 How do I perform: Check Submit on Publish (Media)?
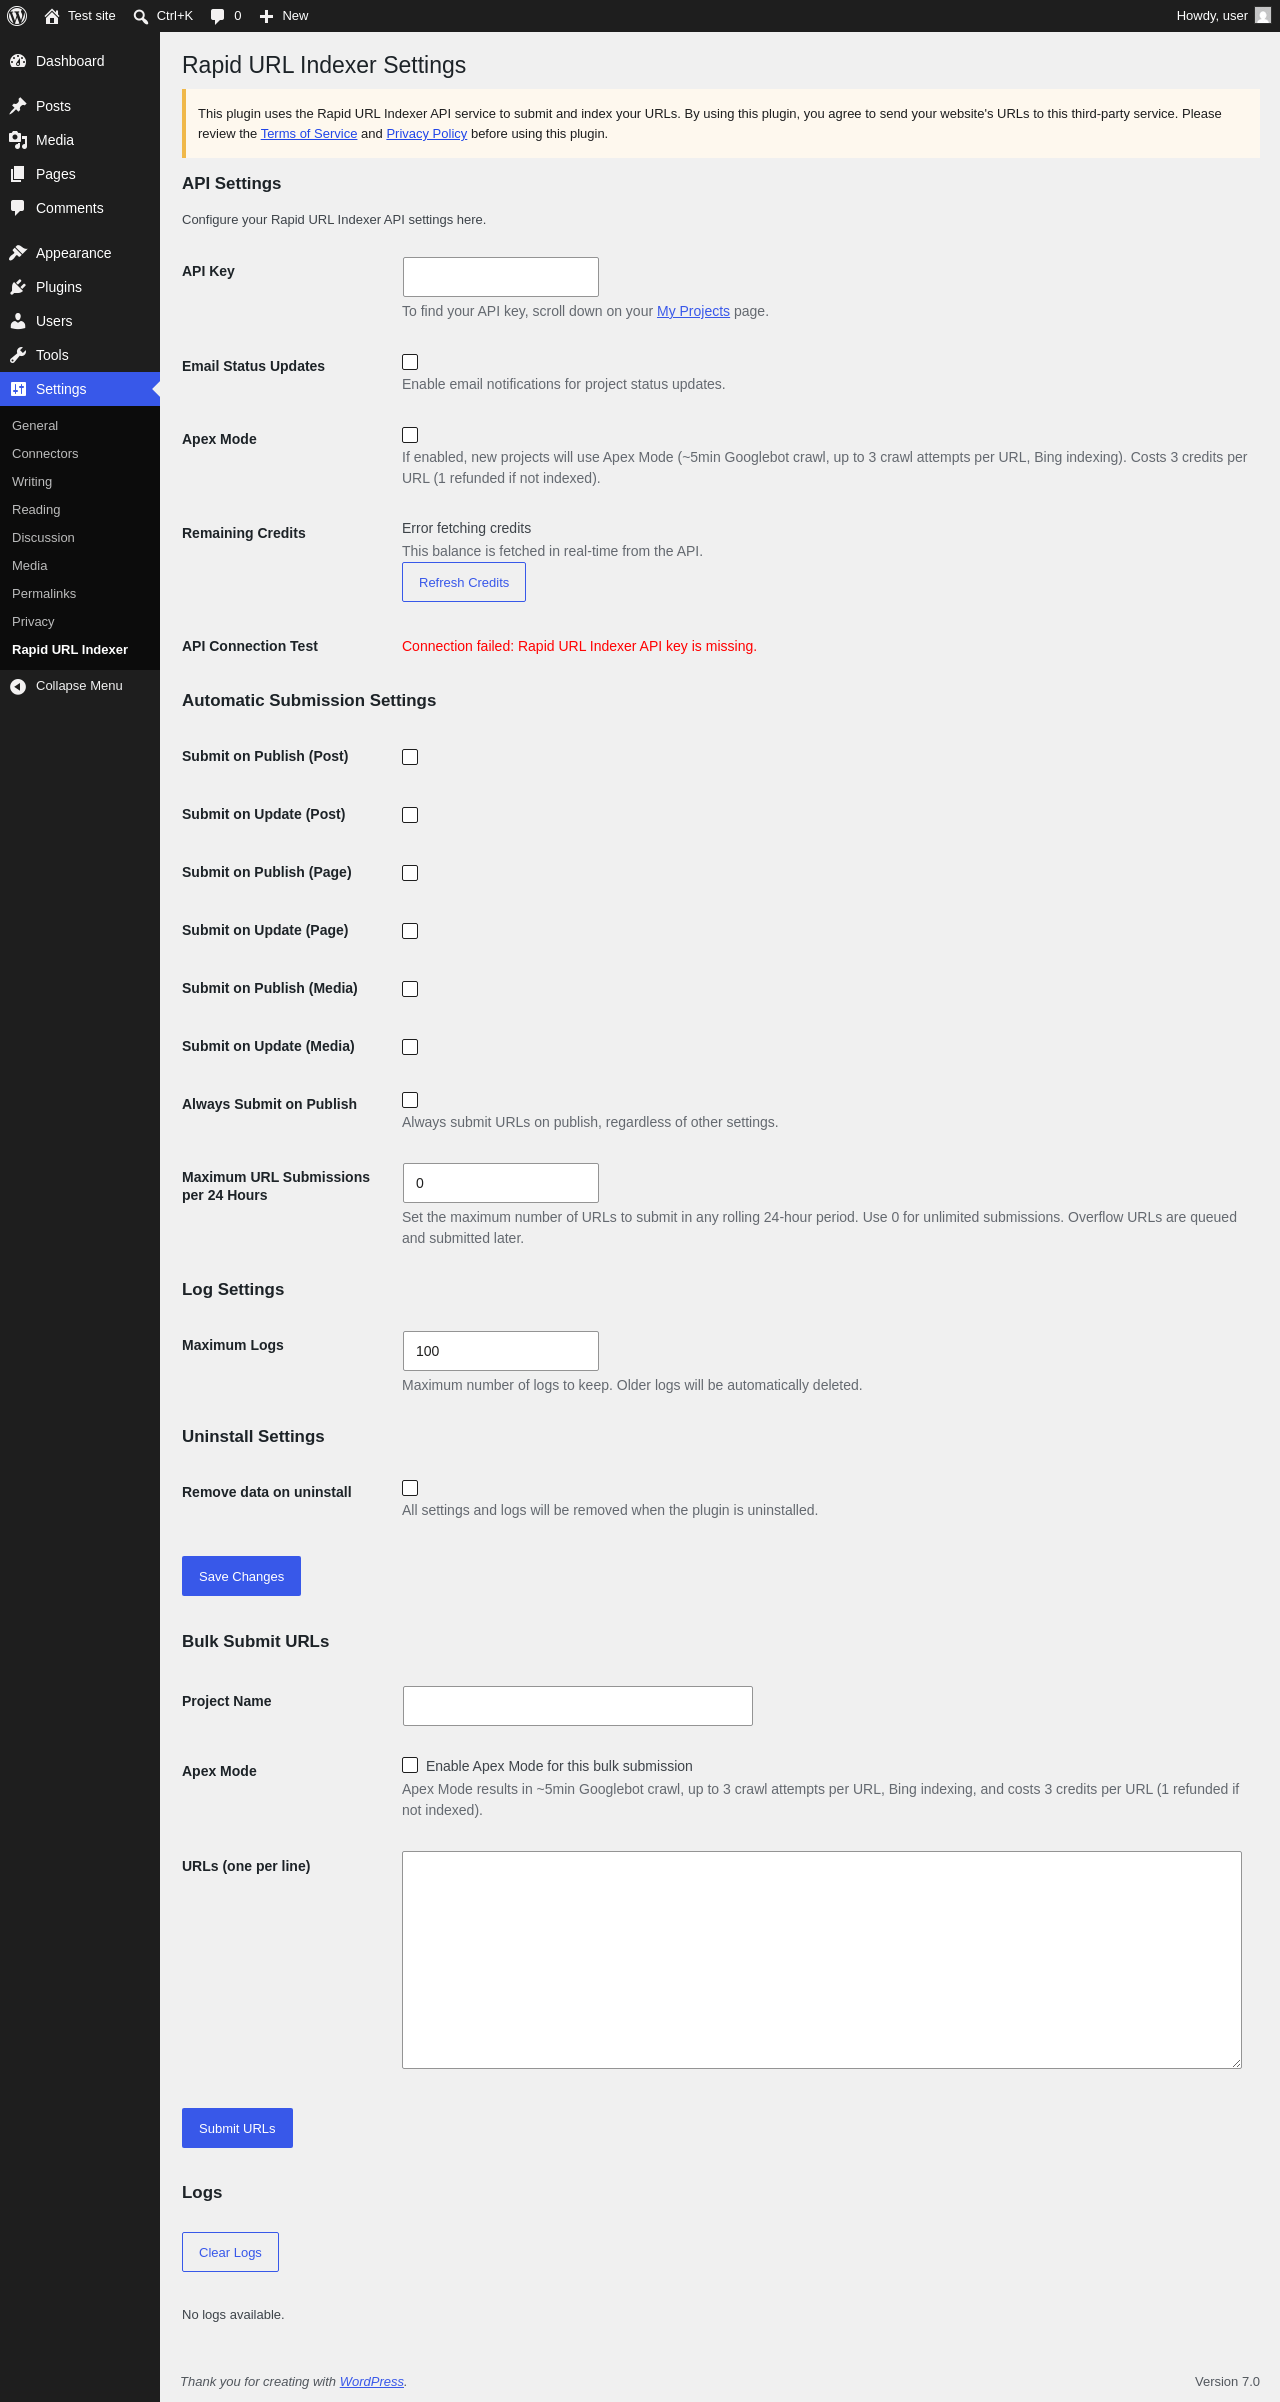[x=410, y=989]
